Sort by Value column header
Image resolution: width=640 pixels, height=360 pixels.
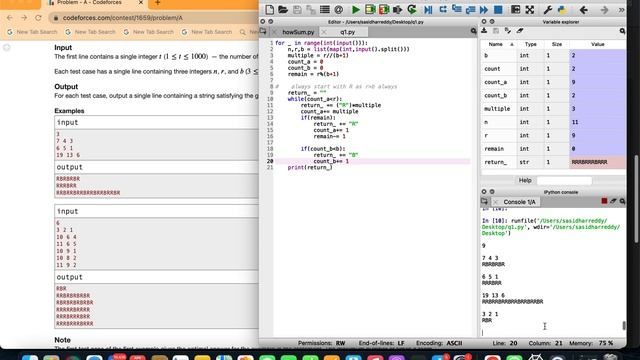click(x=598, y=44)
